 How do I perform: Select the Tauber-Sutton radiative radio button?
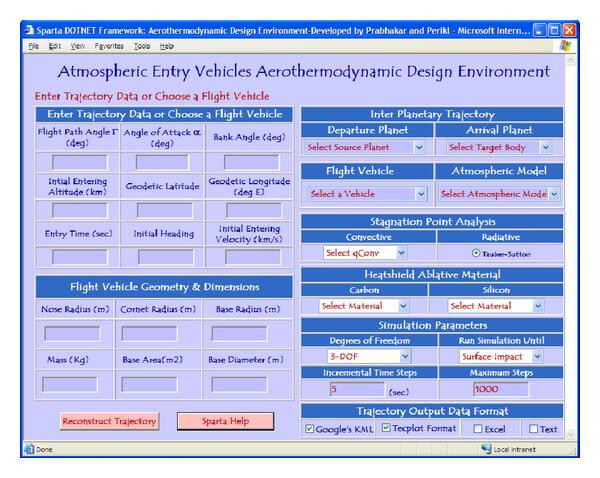476,253
